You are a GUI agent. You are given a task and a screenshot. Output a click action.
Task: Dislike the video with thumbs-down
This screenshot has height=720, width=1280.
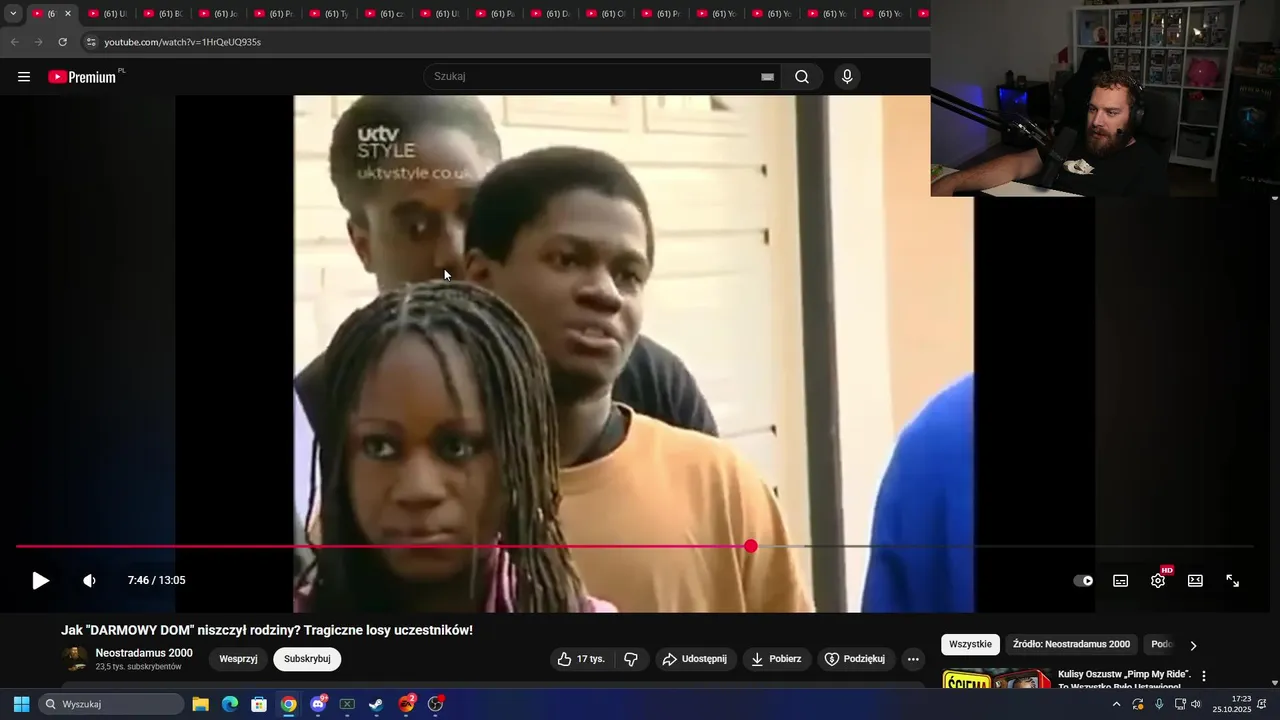point(630,659)
